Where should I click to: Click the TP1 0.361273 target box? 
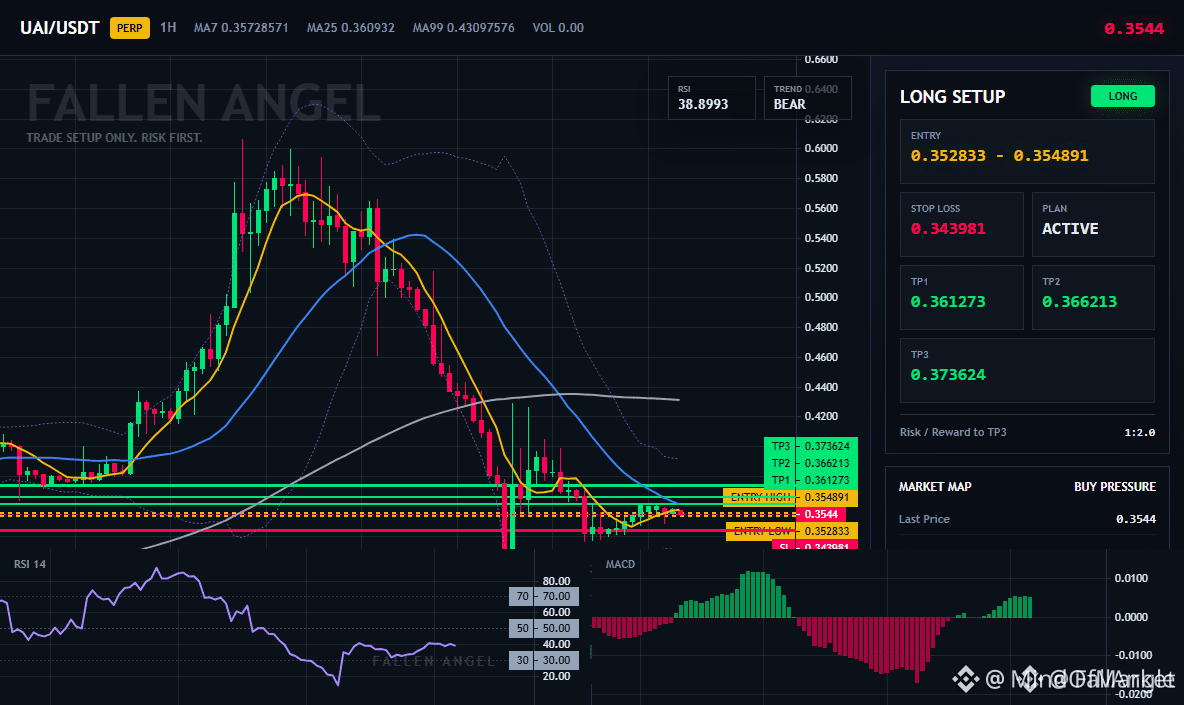point(961,297)
